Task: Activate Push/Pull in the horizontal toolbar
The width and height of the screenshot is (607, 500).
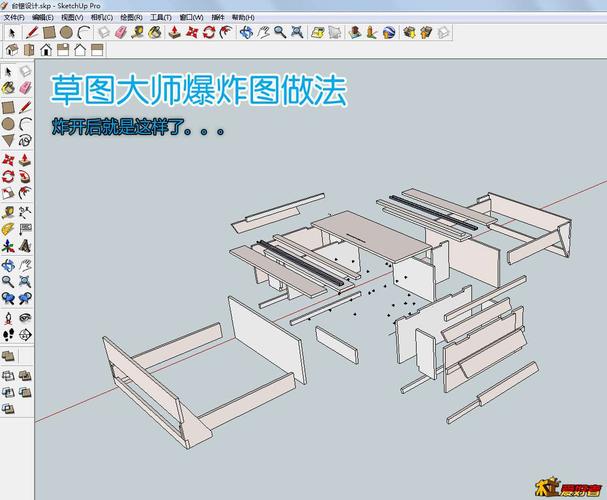Action: (175, 33)
